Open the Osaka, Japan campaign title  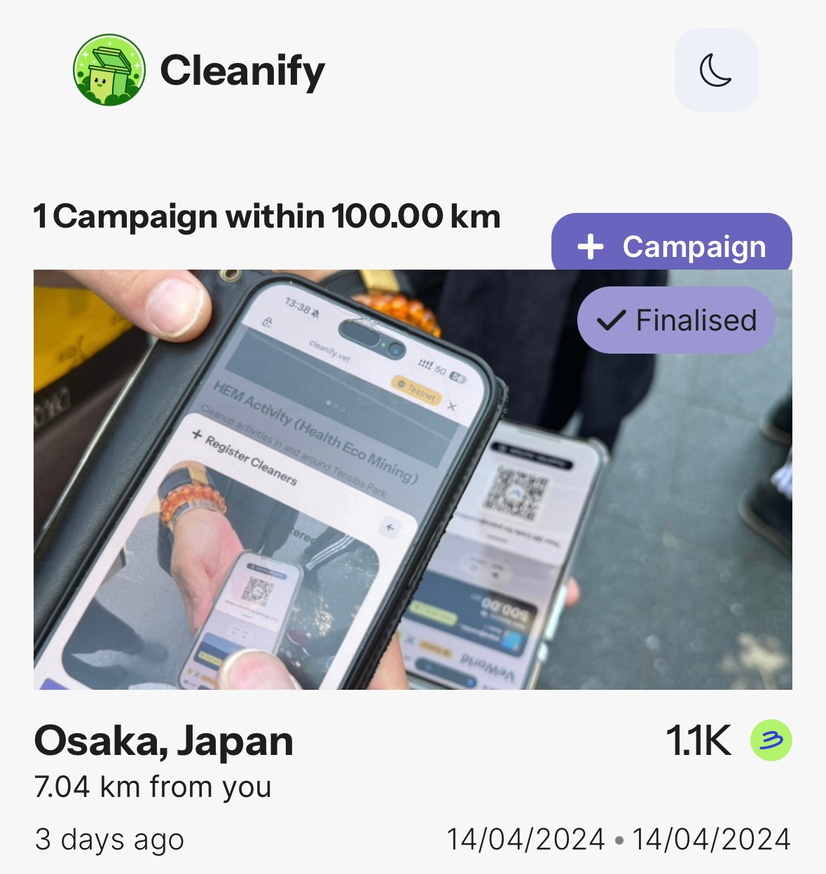pyautogui.click(x=163, y=741)
